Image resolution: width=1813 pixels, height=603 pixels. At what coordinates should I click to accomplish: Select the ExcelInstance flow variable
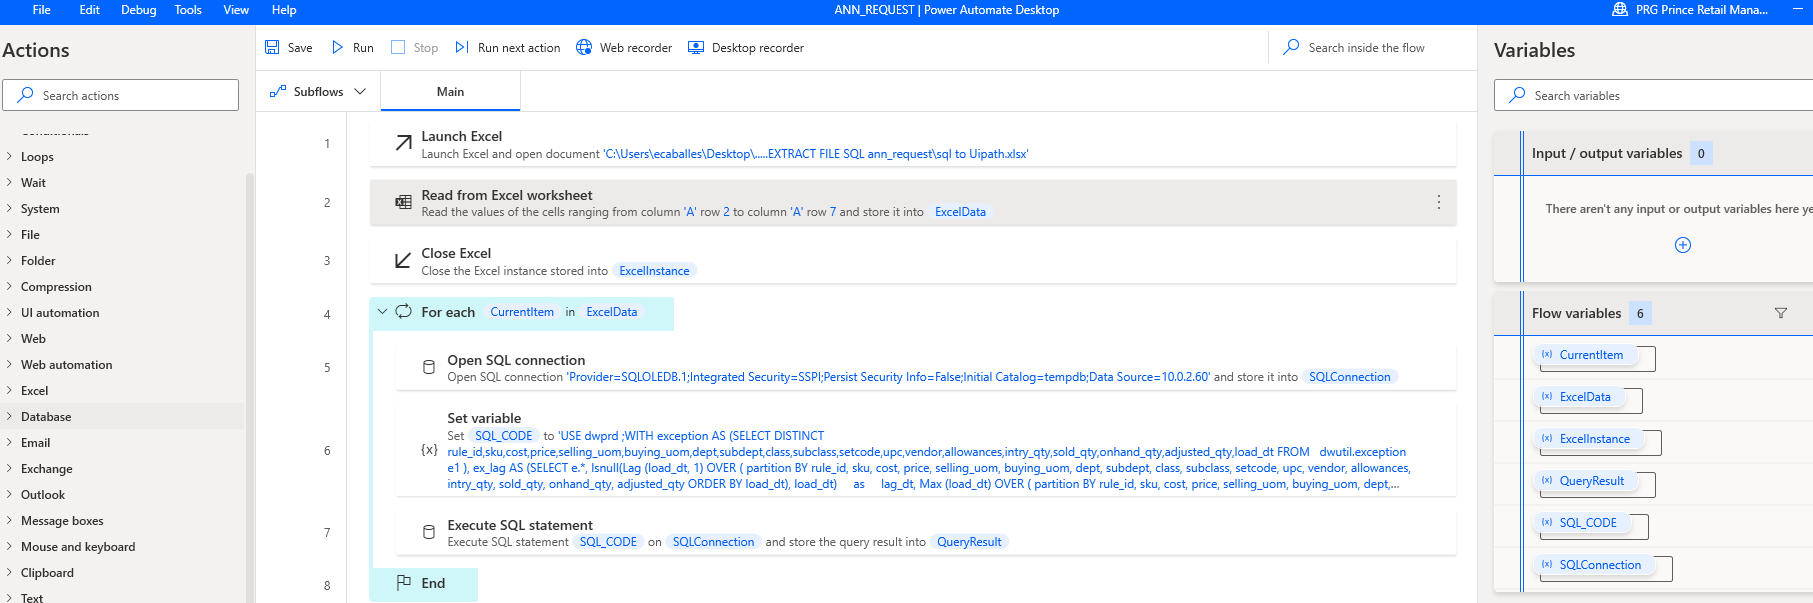(x=1587, y=439)
